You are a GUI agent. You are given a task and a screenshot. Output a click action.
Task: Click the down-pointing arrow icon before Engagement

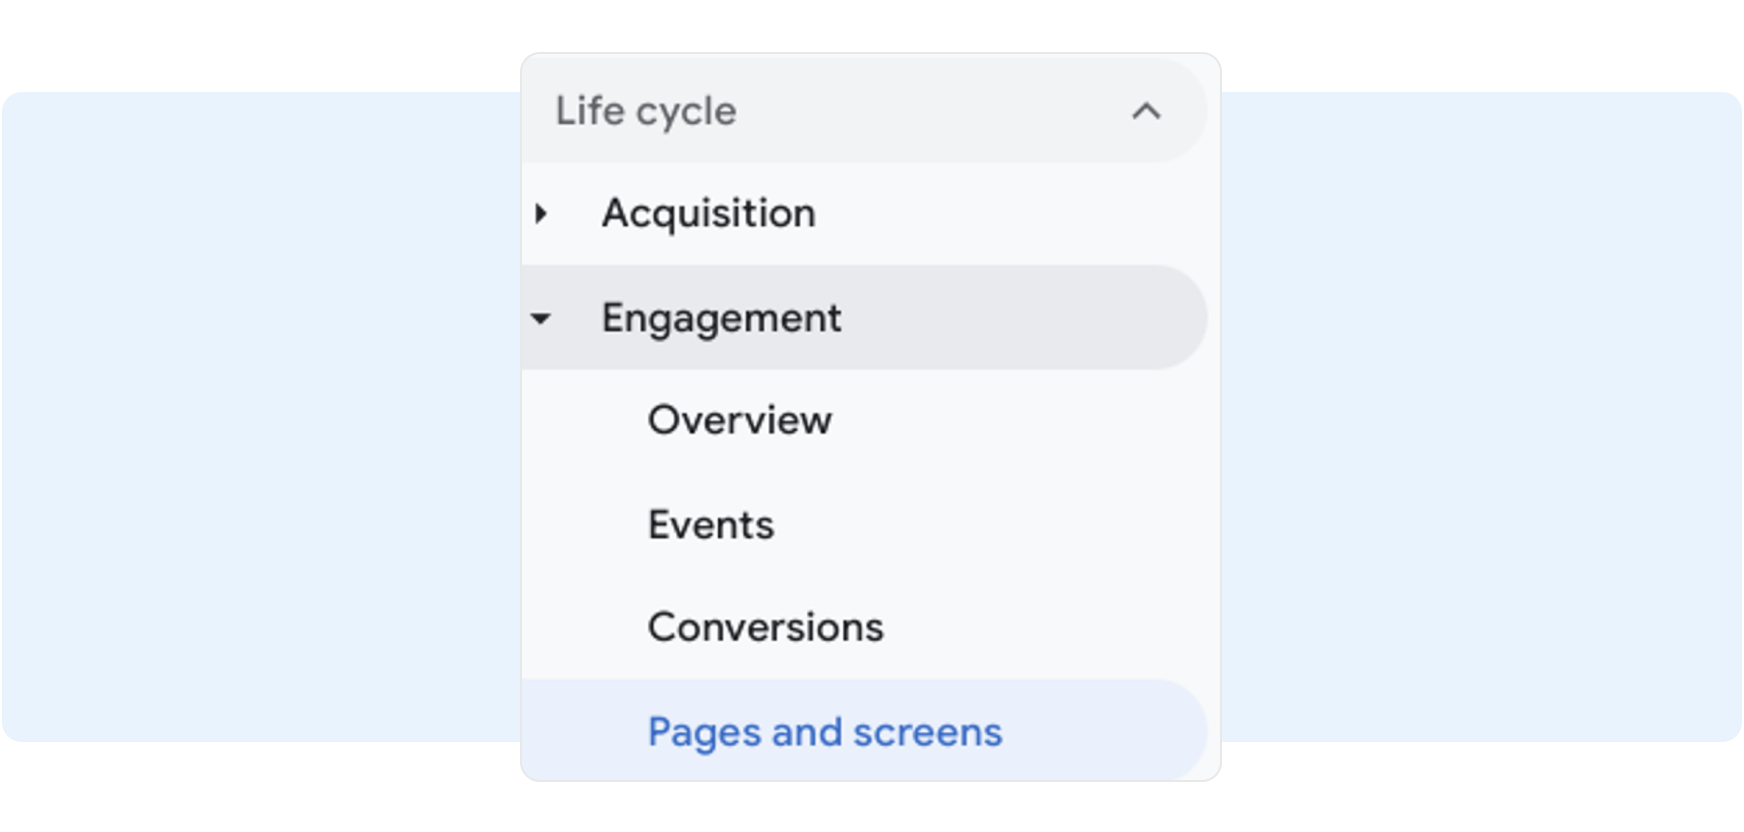[541, 319]
